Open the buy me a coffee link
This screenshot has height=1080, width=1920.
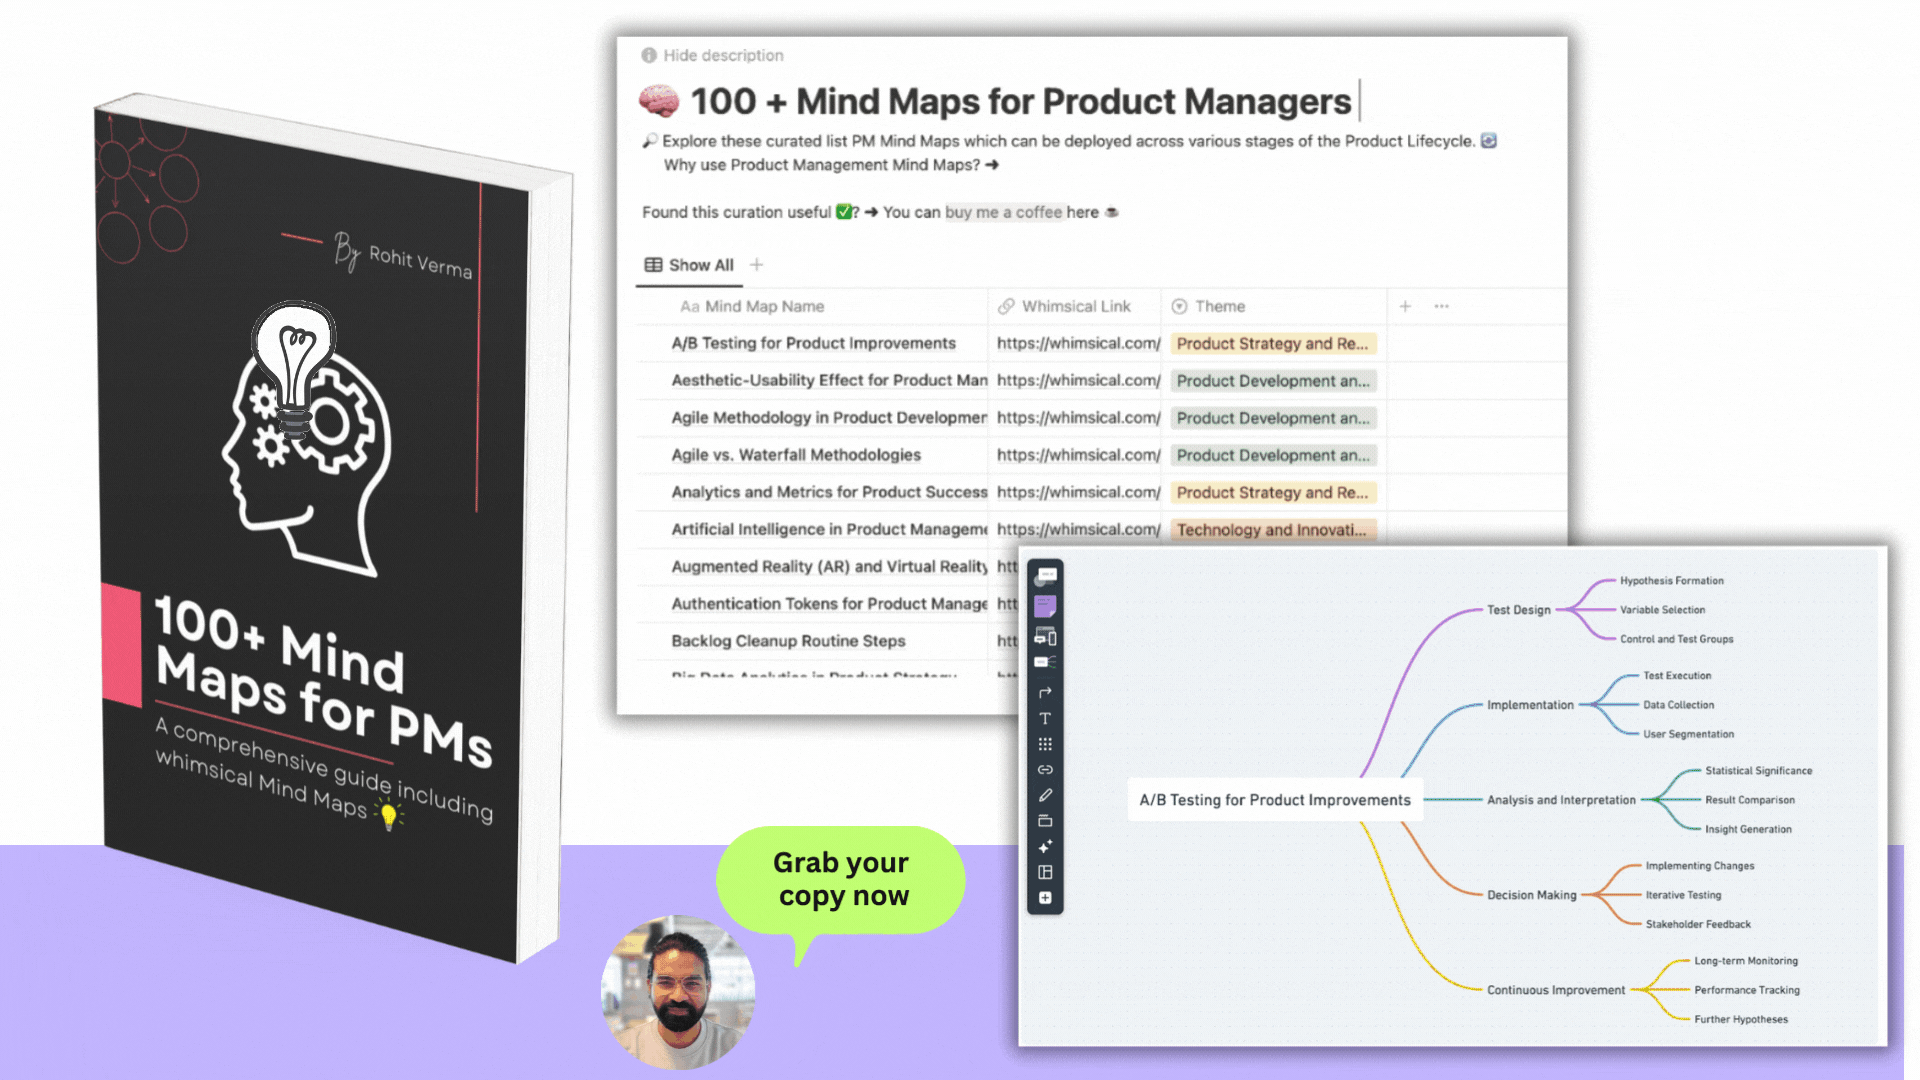point(1003,212)
